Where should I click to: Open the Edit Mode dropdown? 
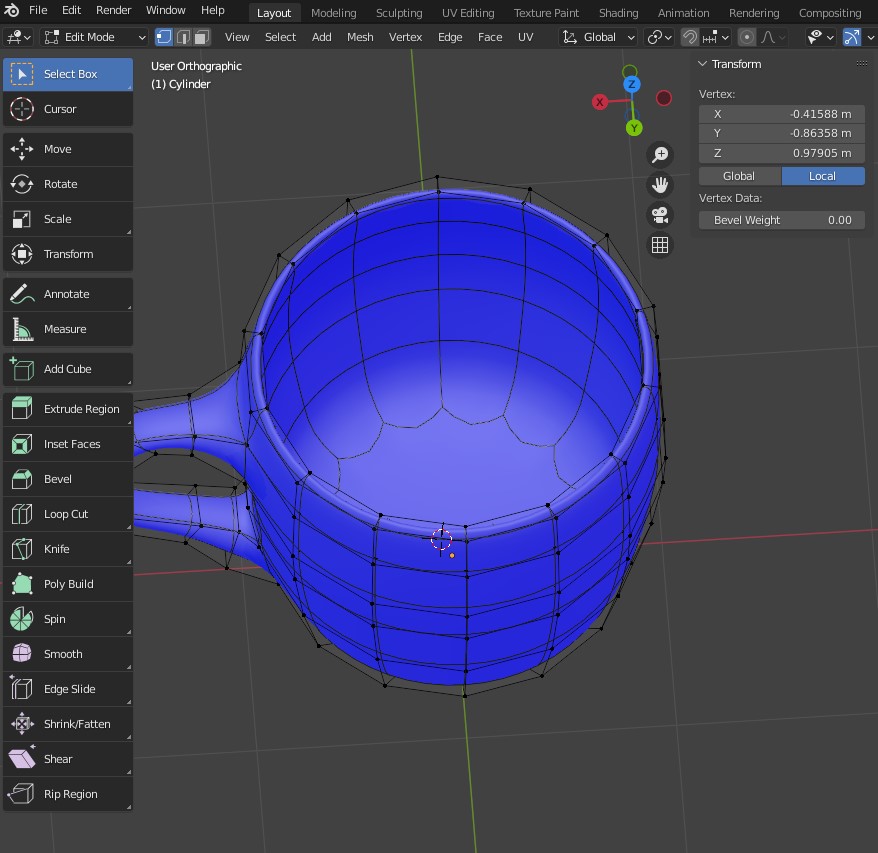pyautogui.click(x=95, y=37)
